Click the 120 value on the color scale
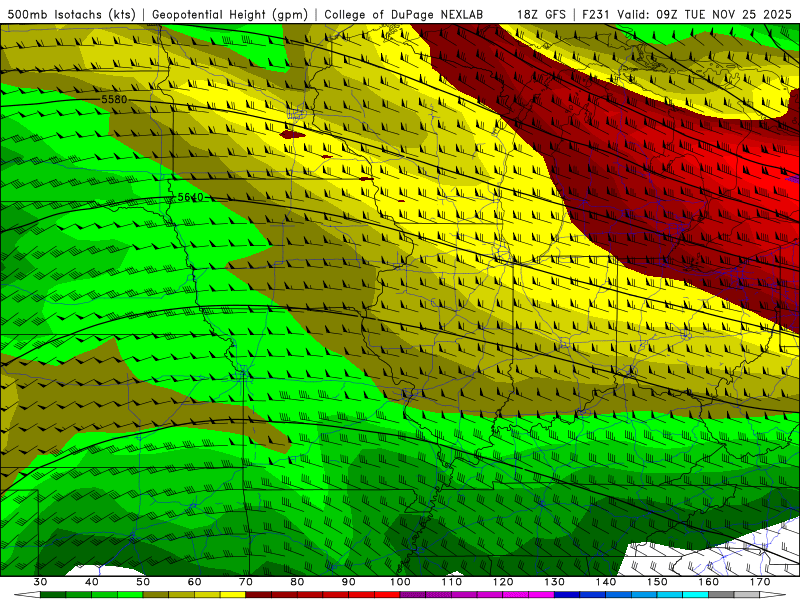 click(503, 582)
